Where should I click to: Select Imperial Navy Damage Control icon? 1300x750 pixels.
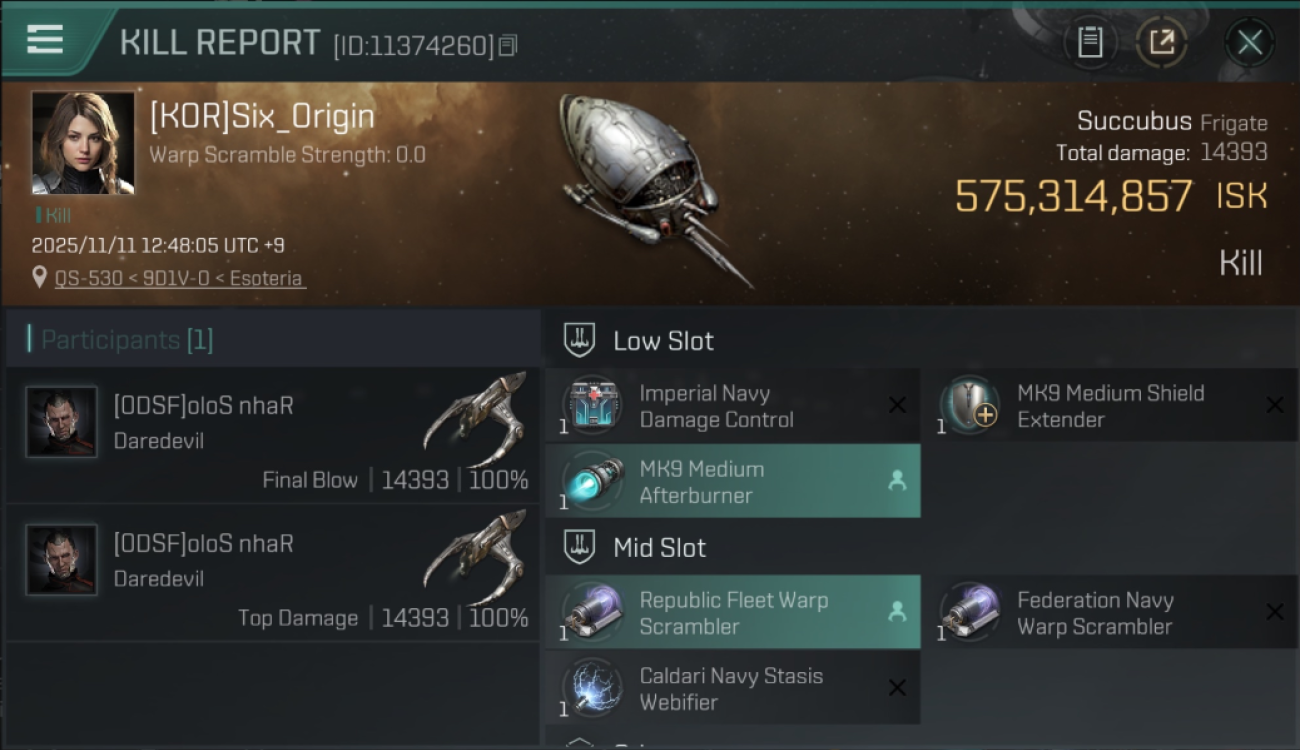(x=592, y=405)
